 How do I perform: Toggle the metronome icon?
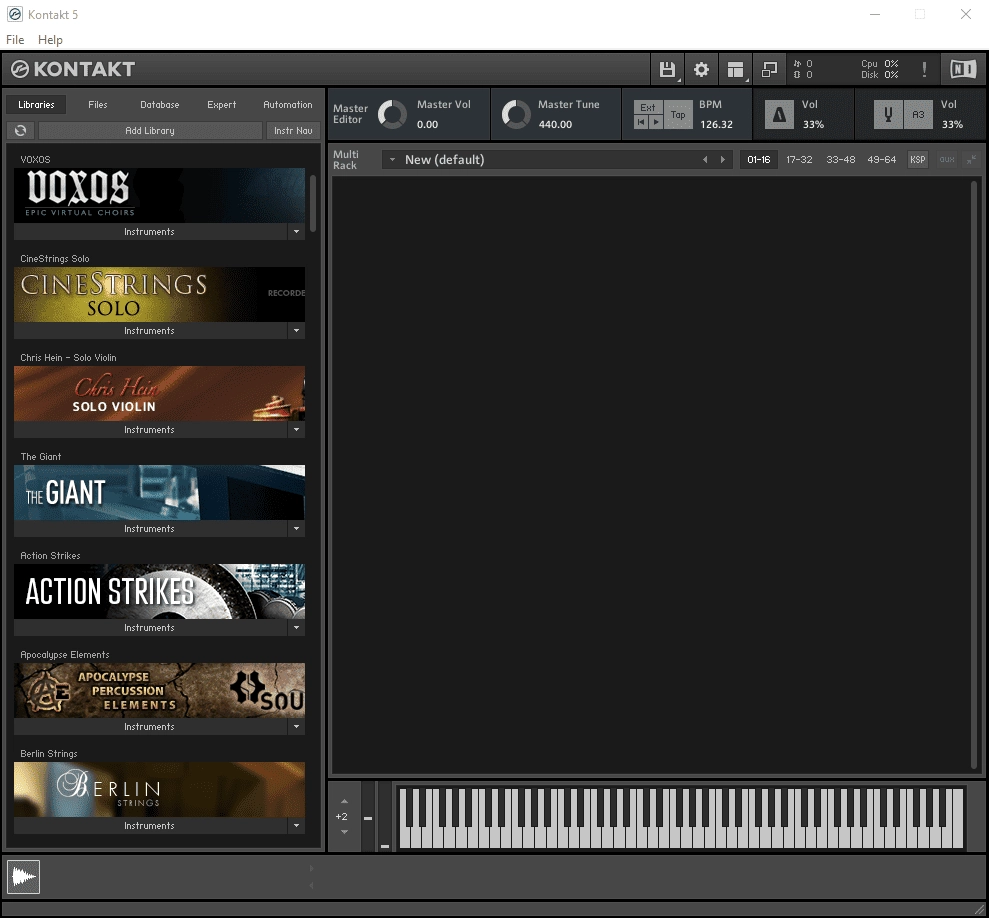tap(779, 115)
